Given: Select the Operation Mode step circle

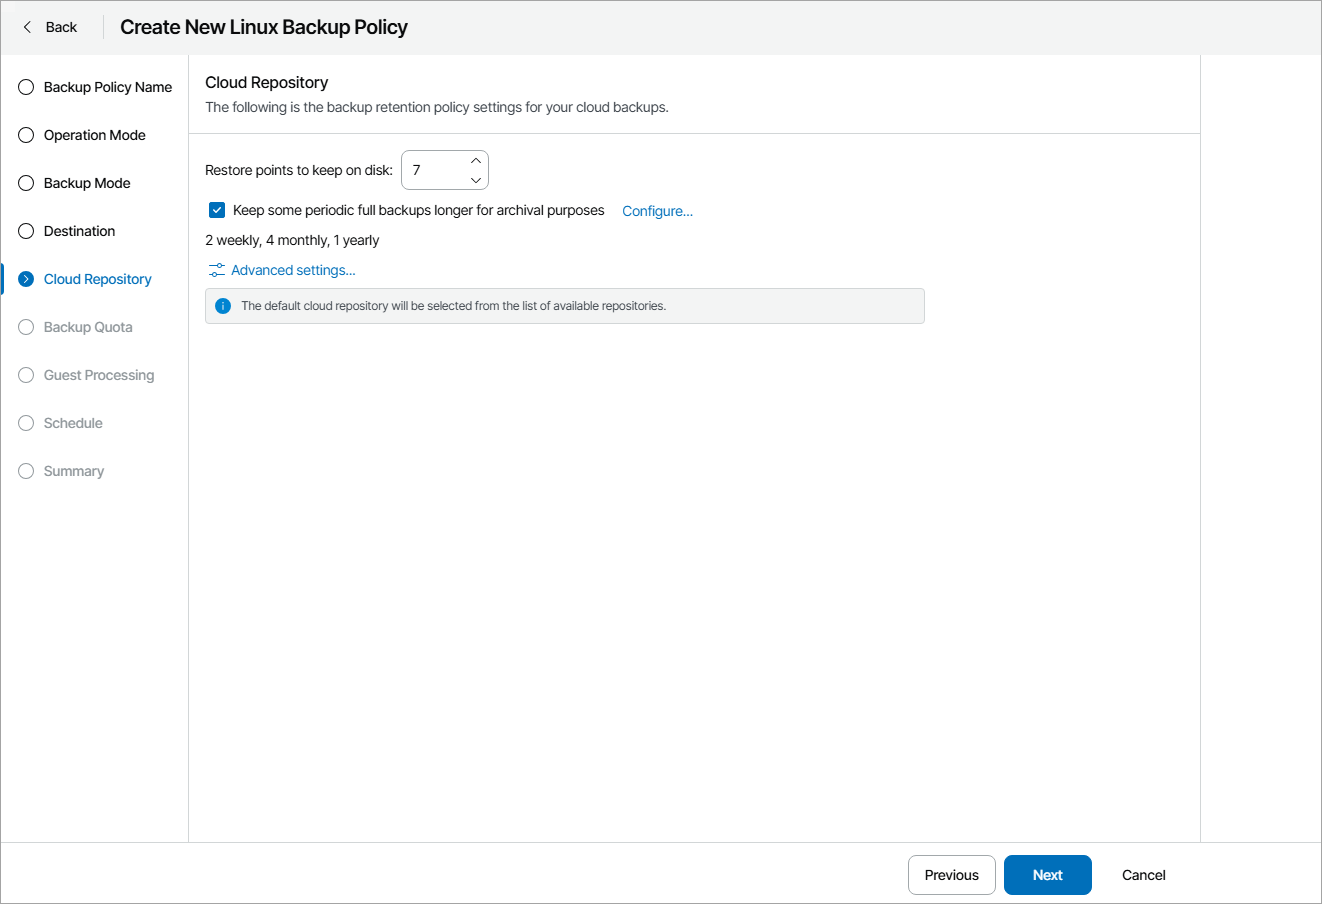Looking at the screenshot, I should 26,135.
